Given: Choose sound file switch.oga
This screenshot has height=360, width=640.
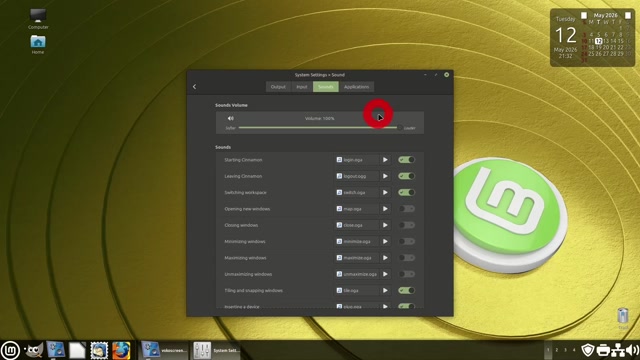Looking at the screenshot, I should [x=357, y=192].
